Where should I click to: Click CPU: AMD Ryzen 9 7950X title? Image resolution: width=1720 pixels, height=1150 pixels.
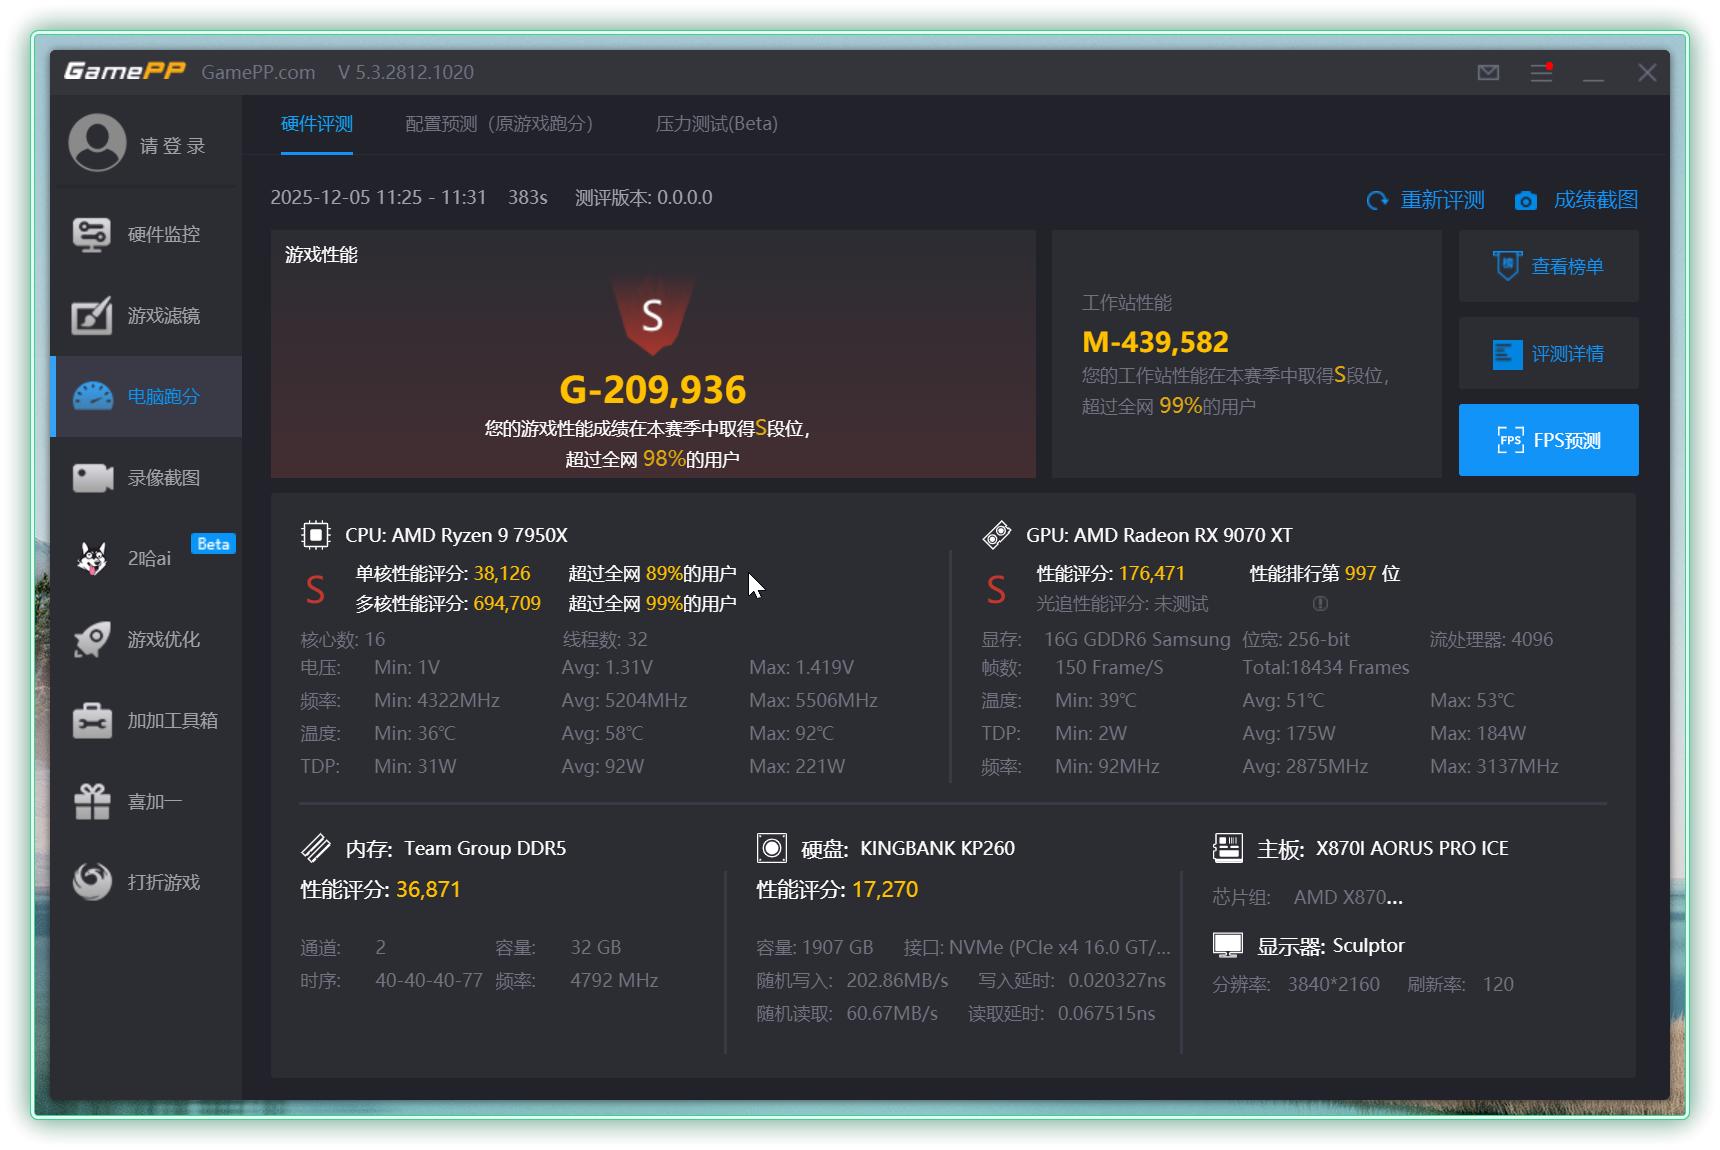pos(456,535)
